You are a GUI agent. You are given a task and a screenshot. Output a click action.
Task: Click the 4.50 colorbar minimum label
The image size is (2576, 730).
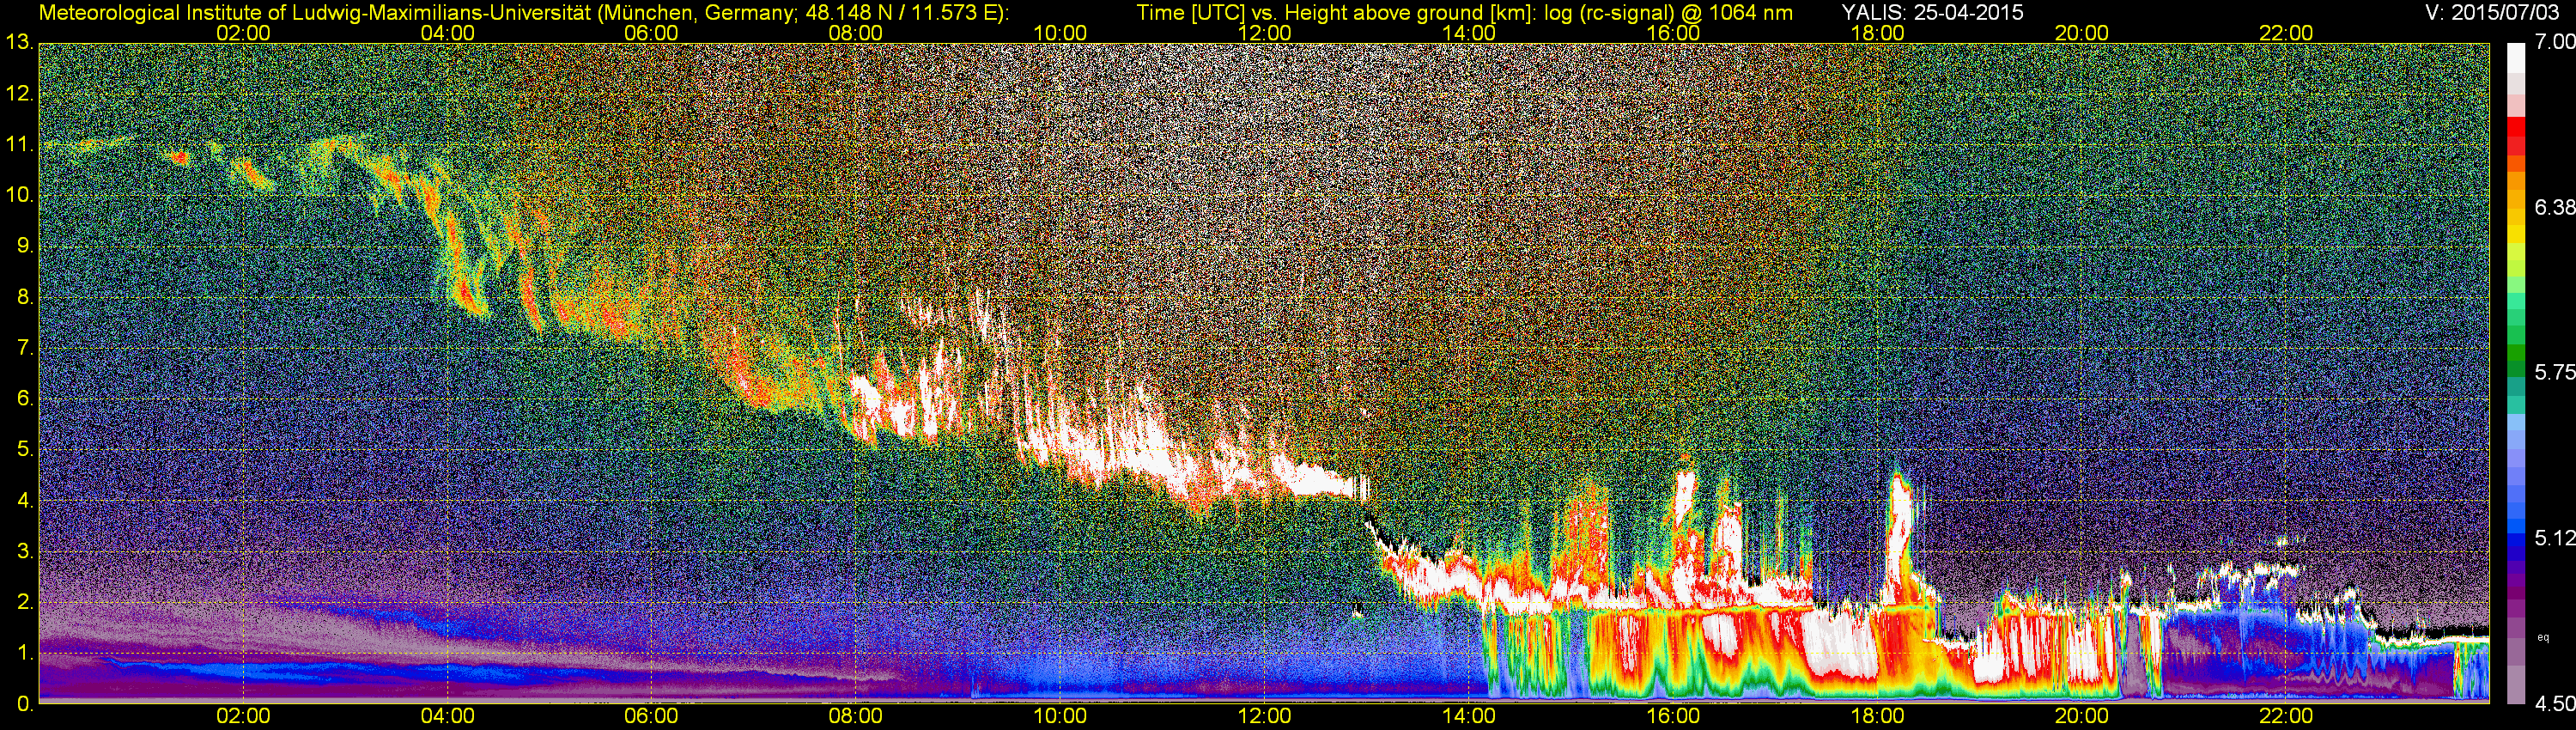point(2555,704)
